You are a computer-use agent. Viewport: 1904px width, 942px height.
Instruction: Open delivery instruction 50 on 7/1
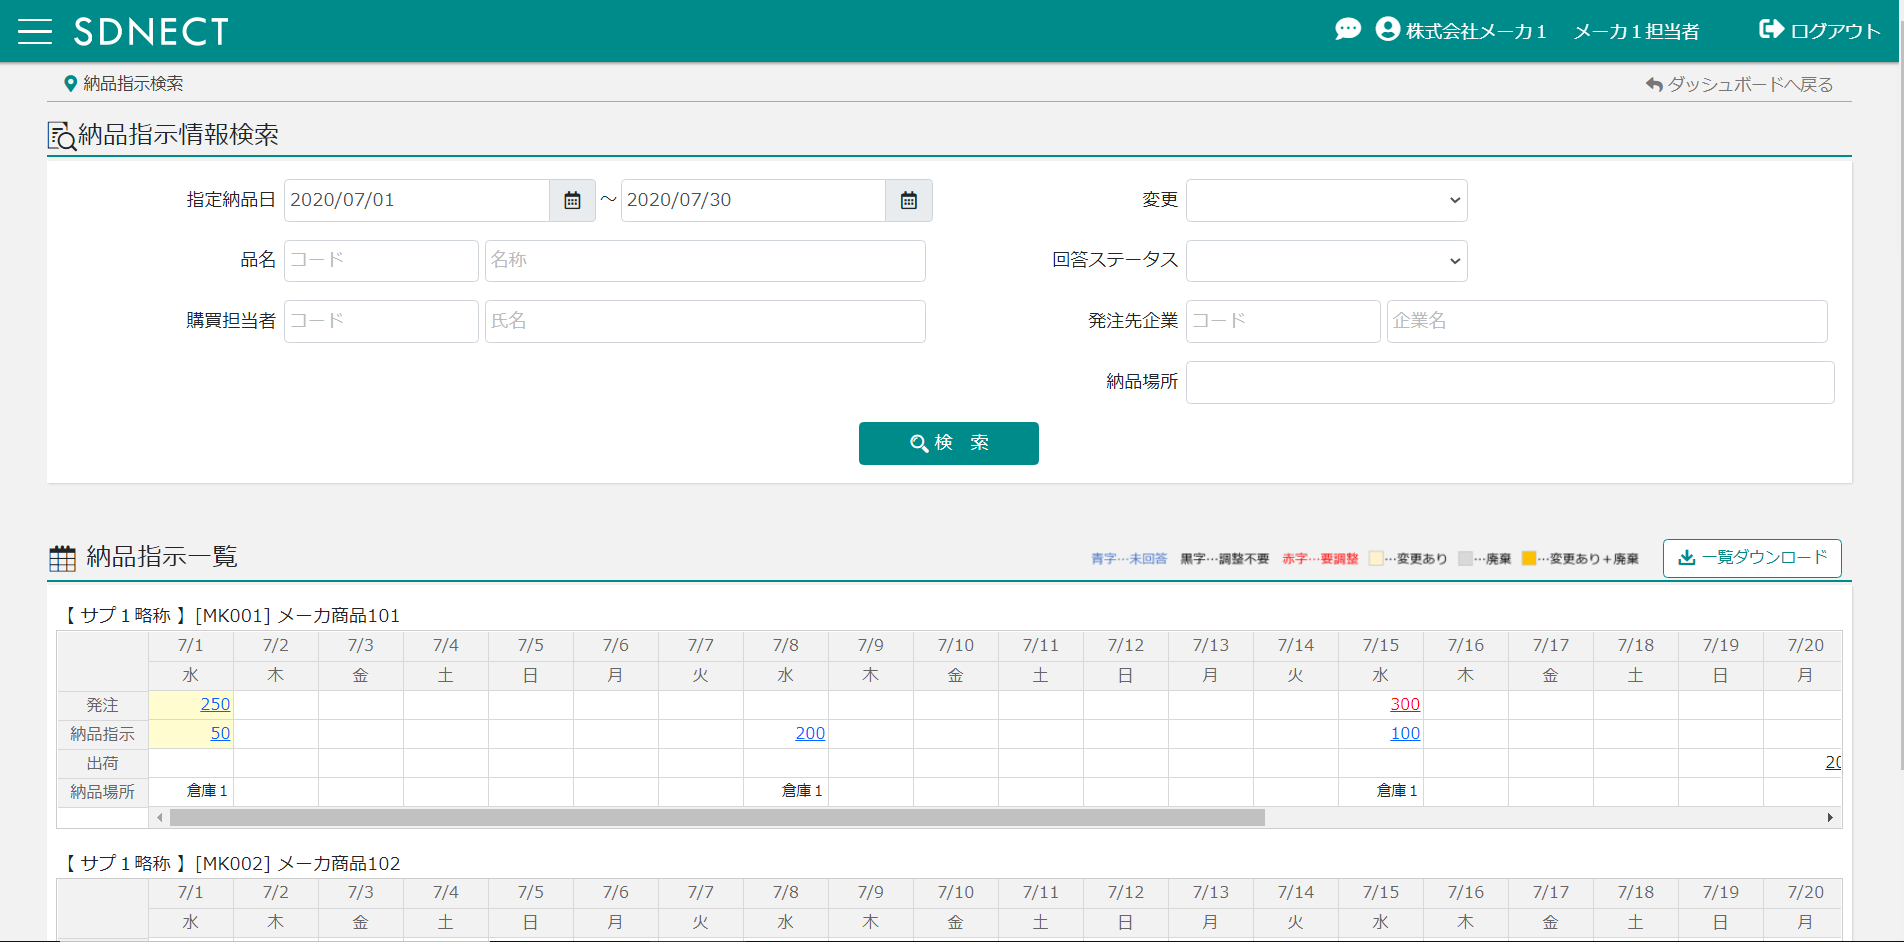click(220, 733)
